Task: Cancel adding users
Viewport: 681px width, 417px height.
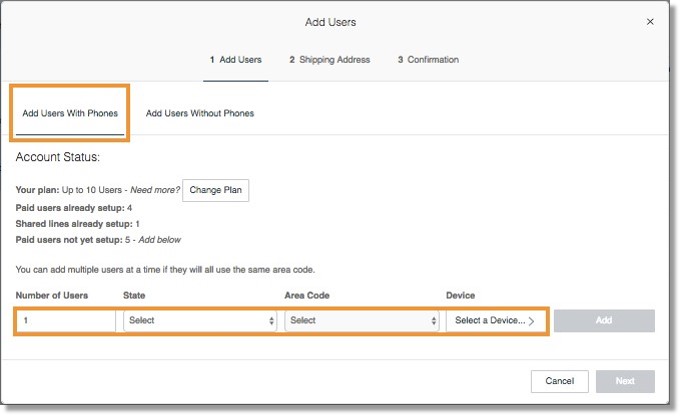Action: (x=559, y=381)
